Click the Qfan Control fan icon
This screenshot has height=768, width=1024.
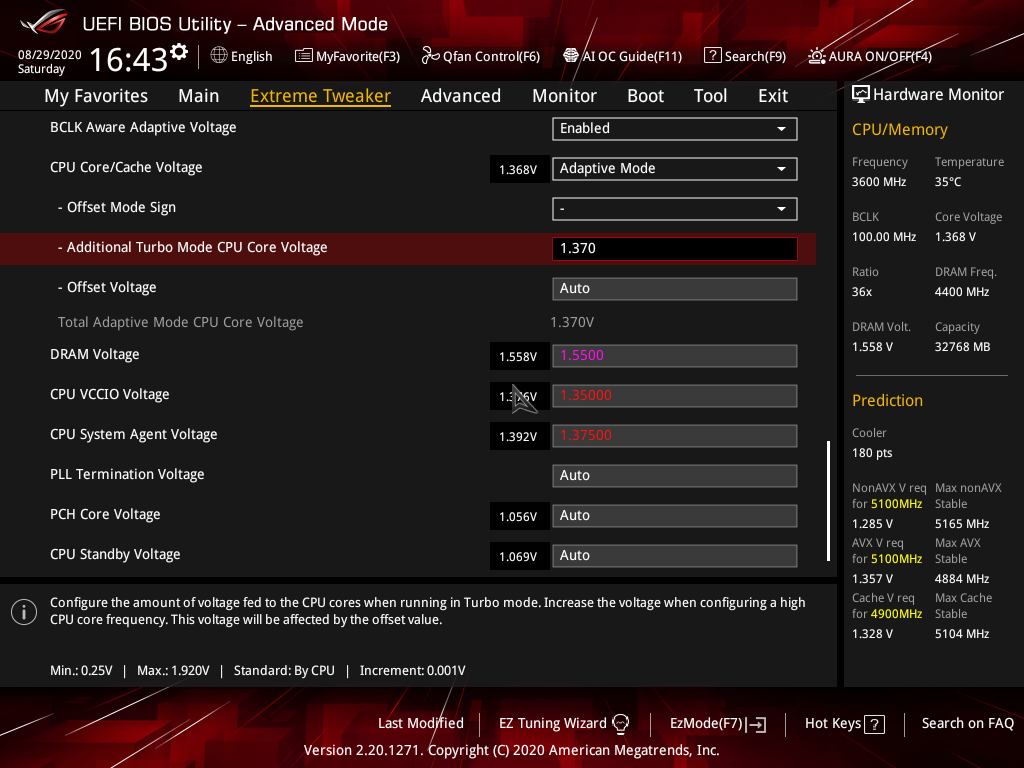click(430, 56)
